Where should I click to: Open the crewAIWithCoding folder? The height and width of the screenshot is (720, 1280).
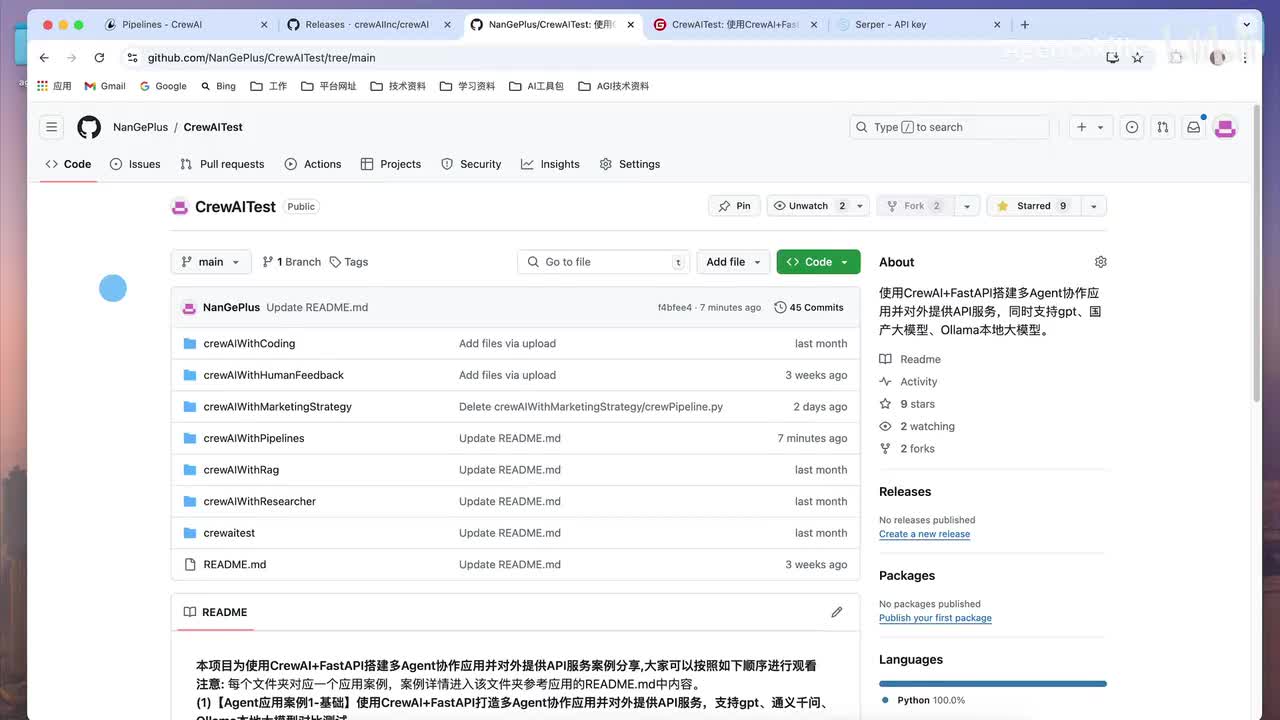coord(249,343)
